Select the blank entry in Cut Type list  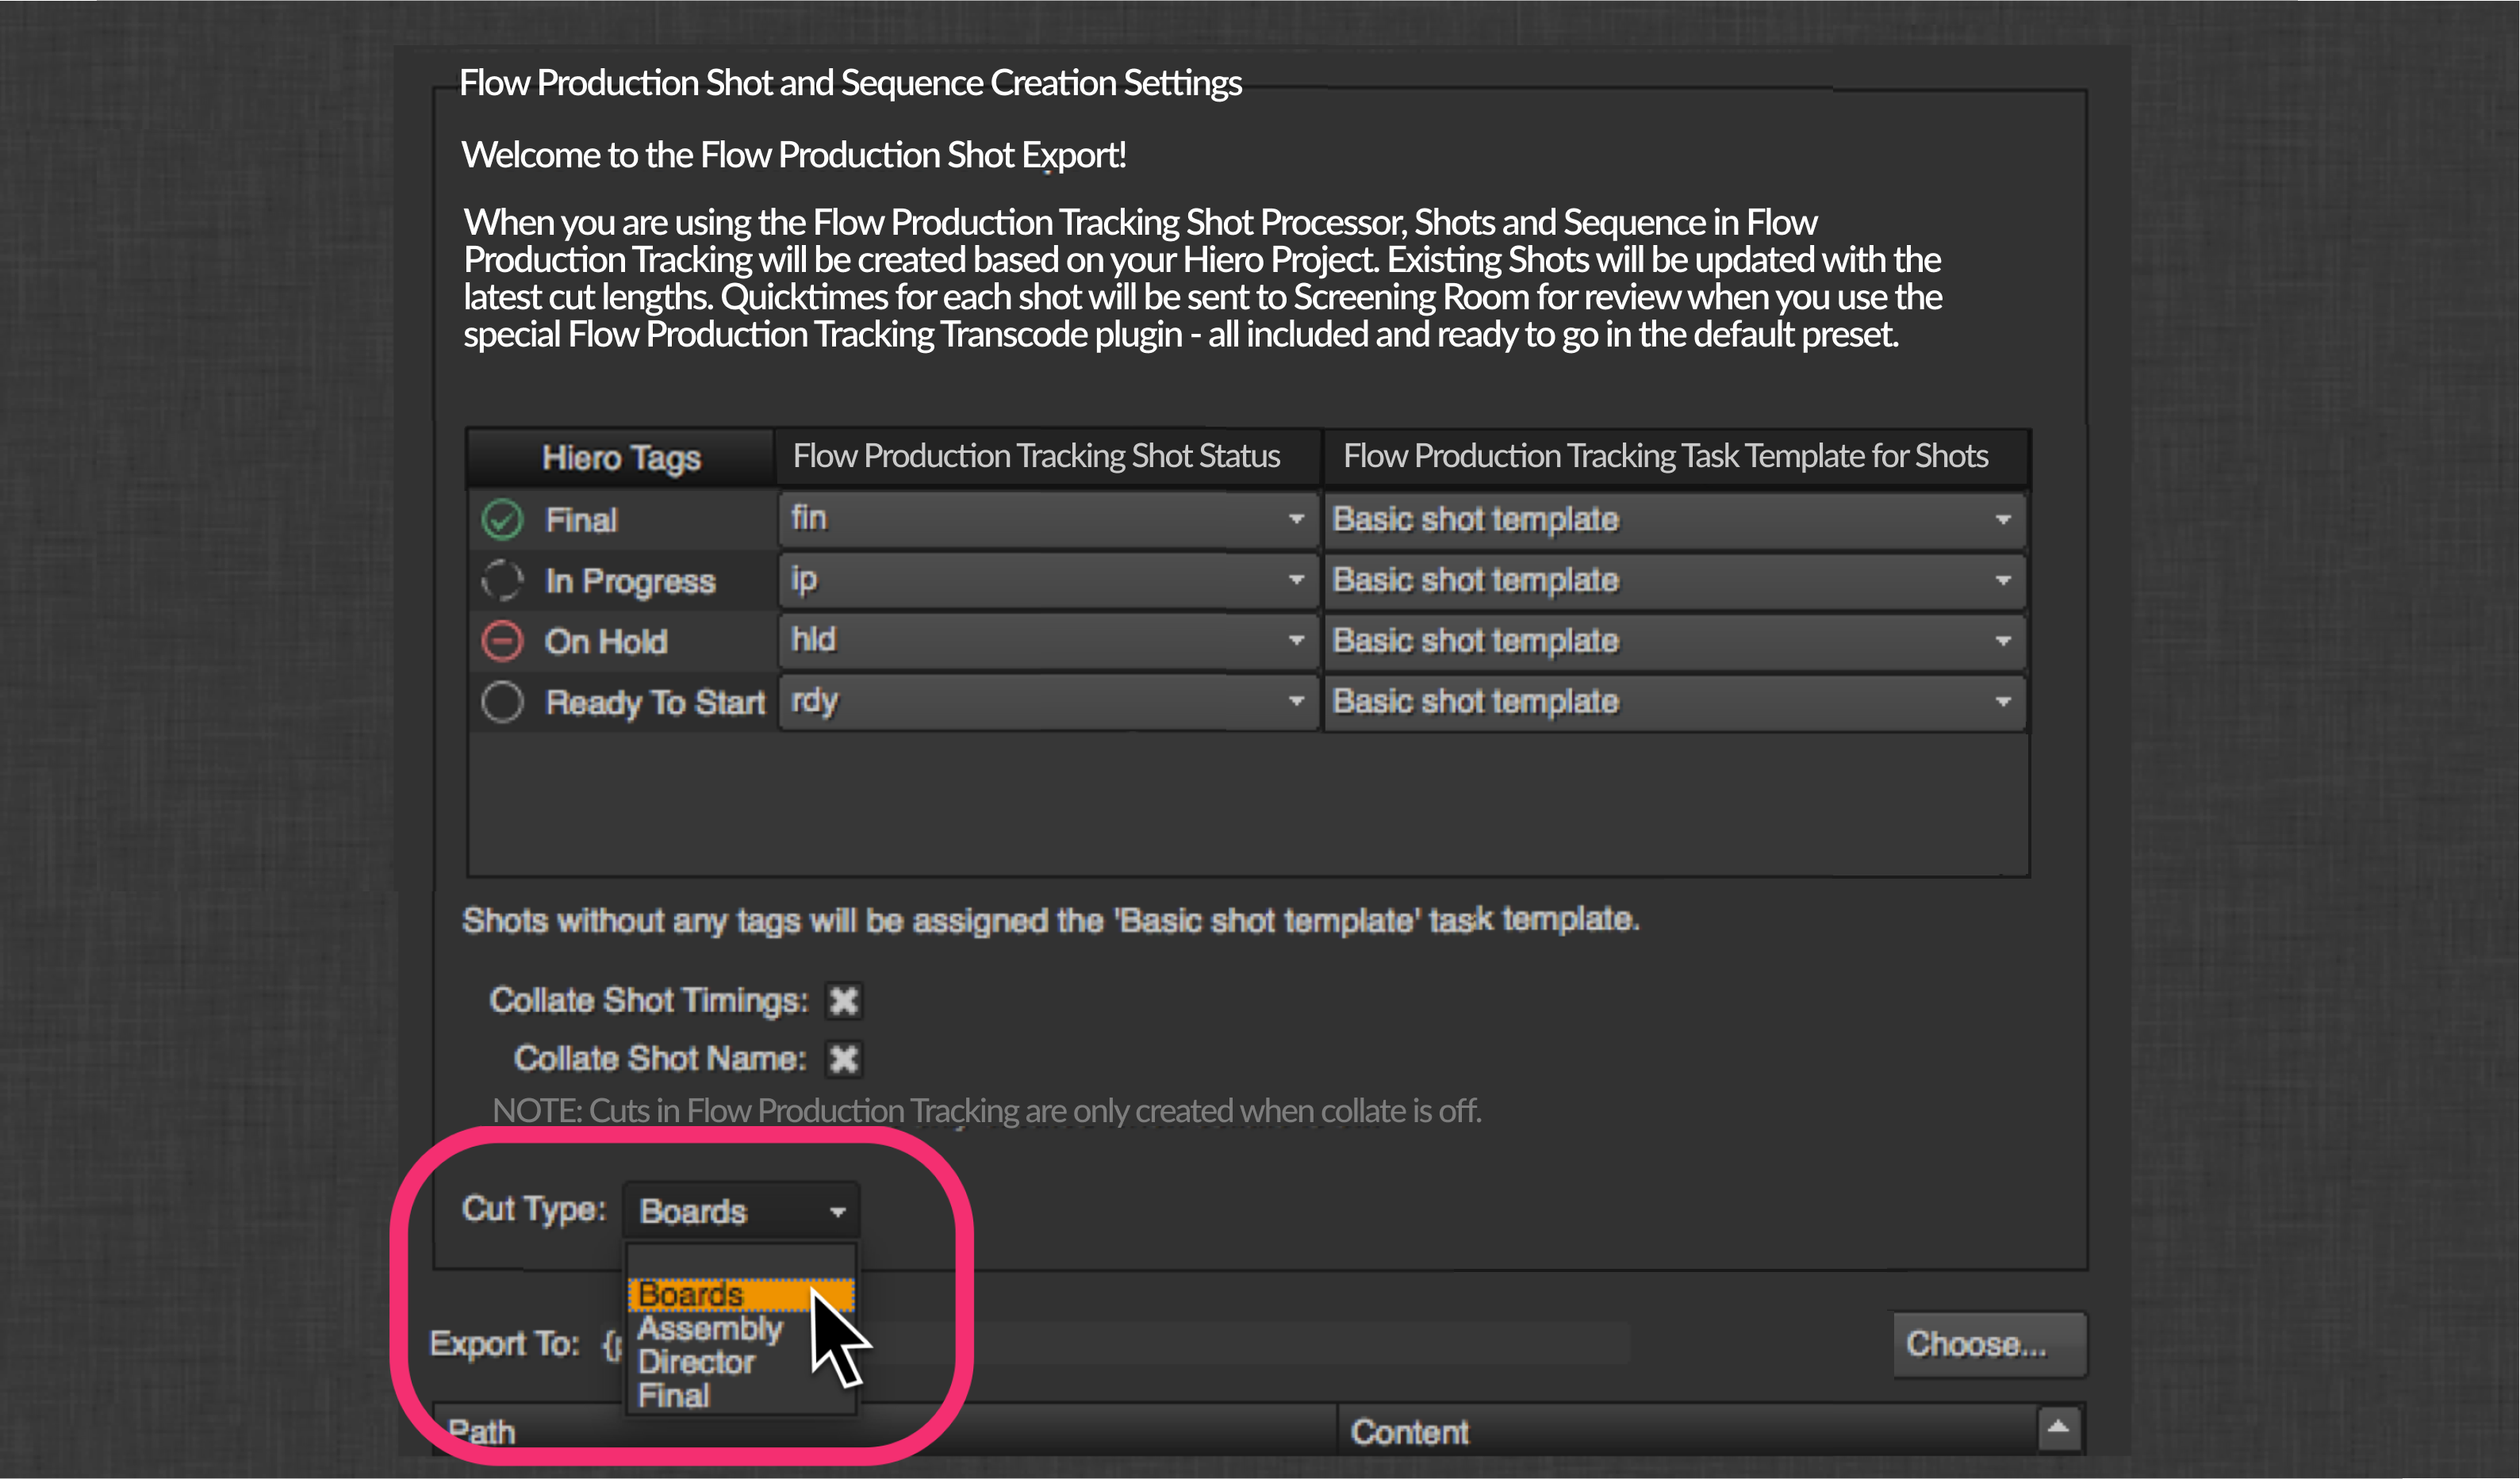741,1261
